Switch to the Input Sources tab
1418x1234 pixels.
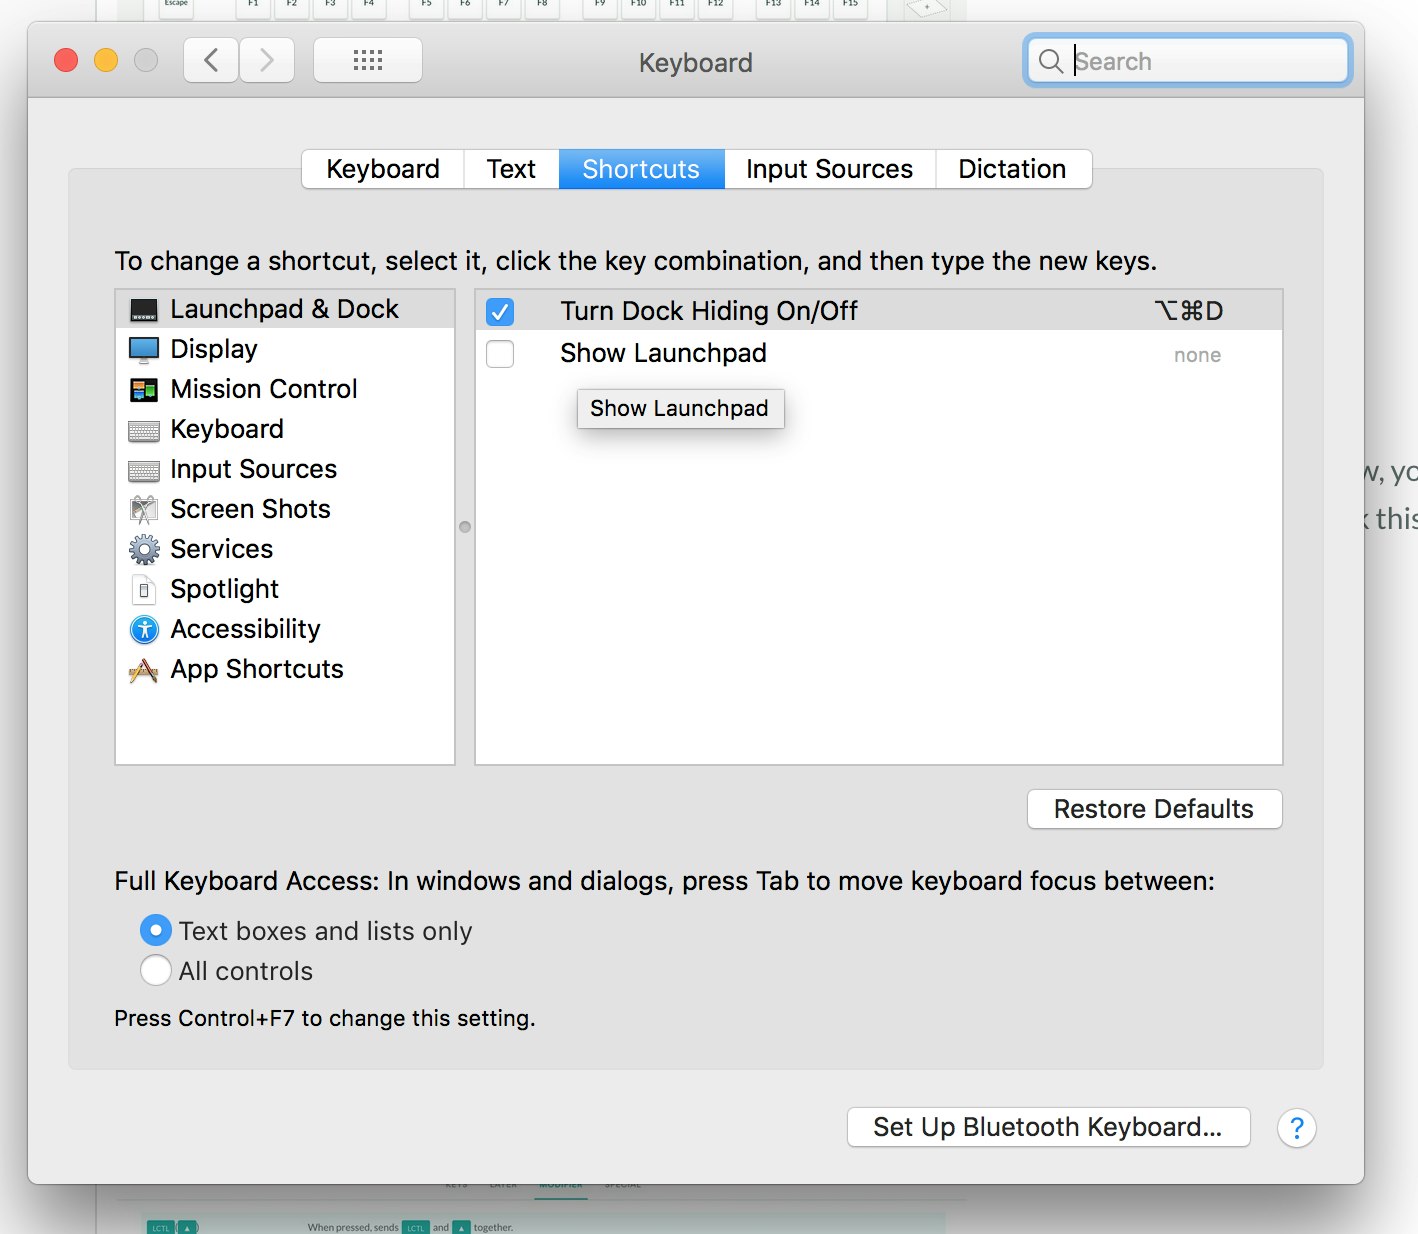click(829, 169)
